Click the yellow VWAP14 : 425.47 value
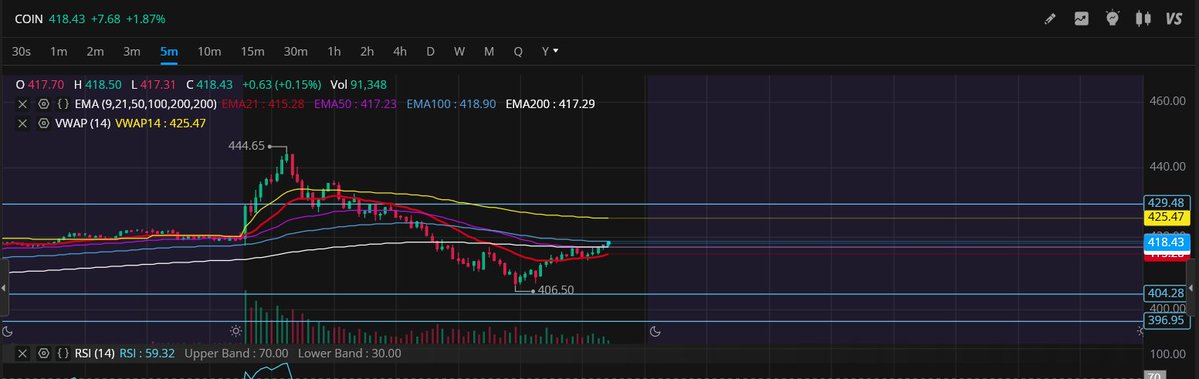Screen dimensions: 1199x379 tap(161, 123)
